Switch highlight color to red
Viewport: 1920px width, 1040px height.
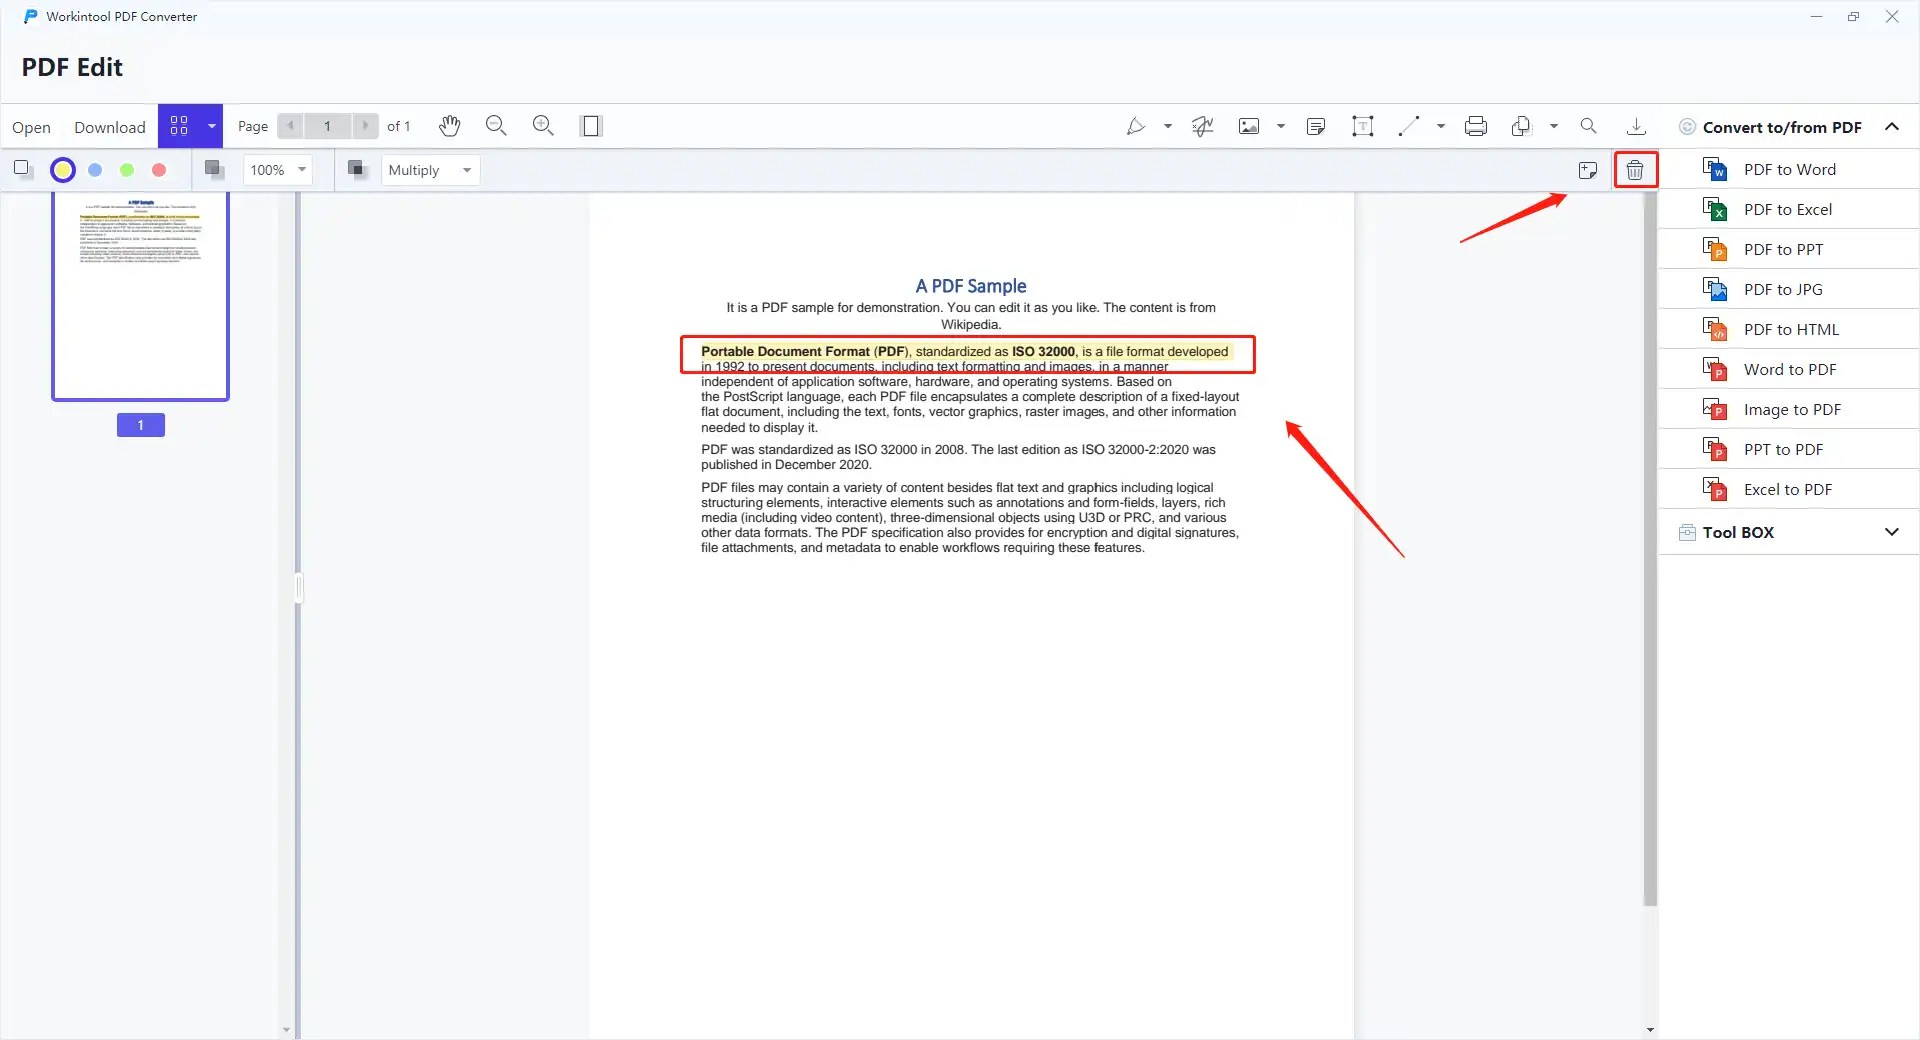tap(159, 170)
